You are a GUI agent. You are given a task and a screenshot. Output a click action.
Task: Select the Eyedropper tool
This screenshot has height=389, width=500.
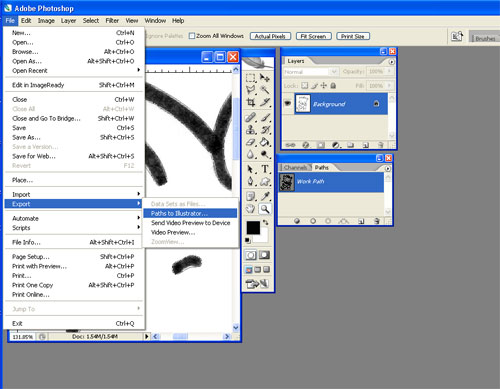(265, 196)
